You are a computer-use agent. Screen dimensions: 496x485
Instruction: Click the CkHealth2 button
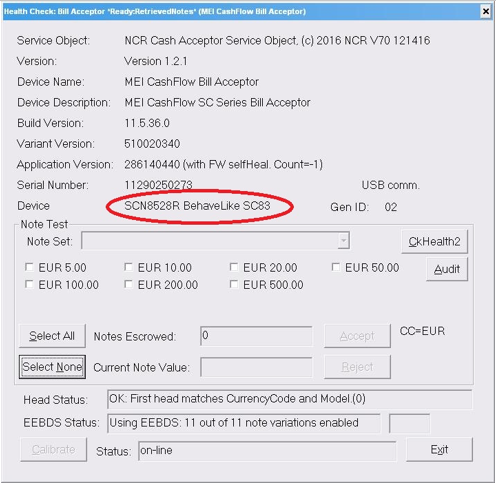tap(434, 242)
